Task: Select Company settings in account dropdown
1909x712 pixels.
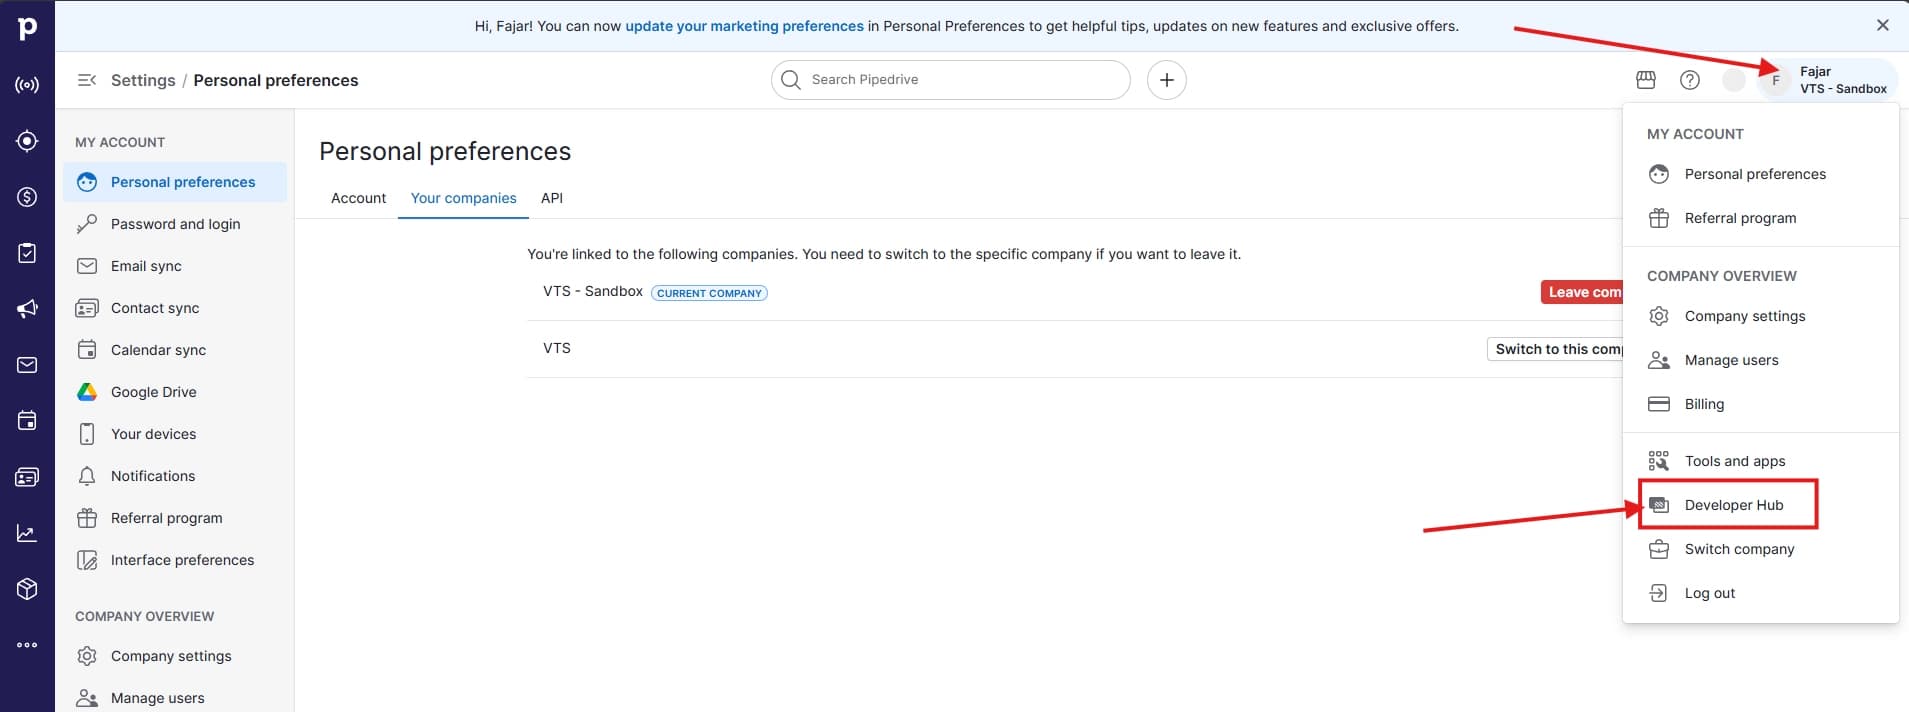Action: [x=1760, y=316]
